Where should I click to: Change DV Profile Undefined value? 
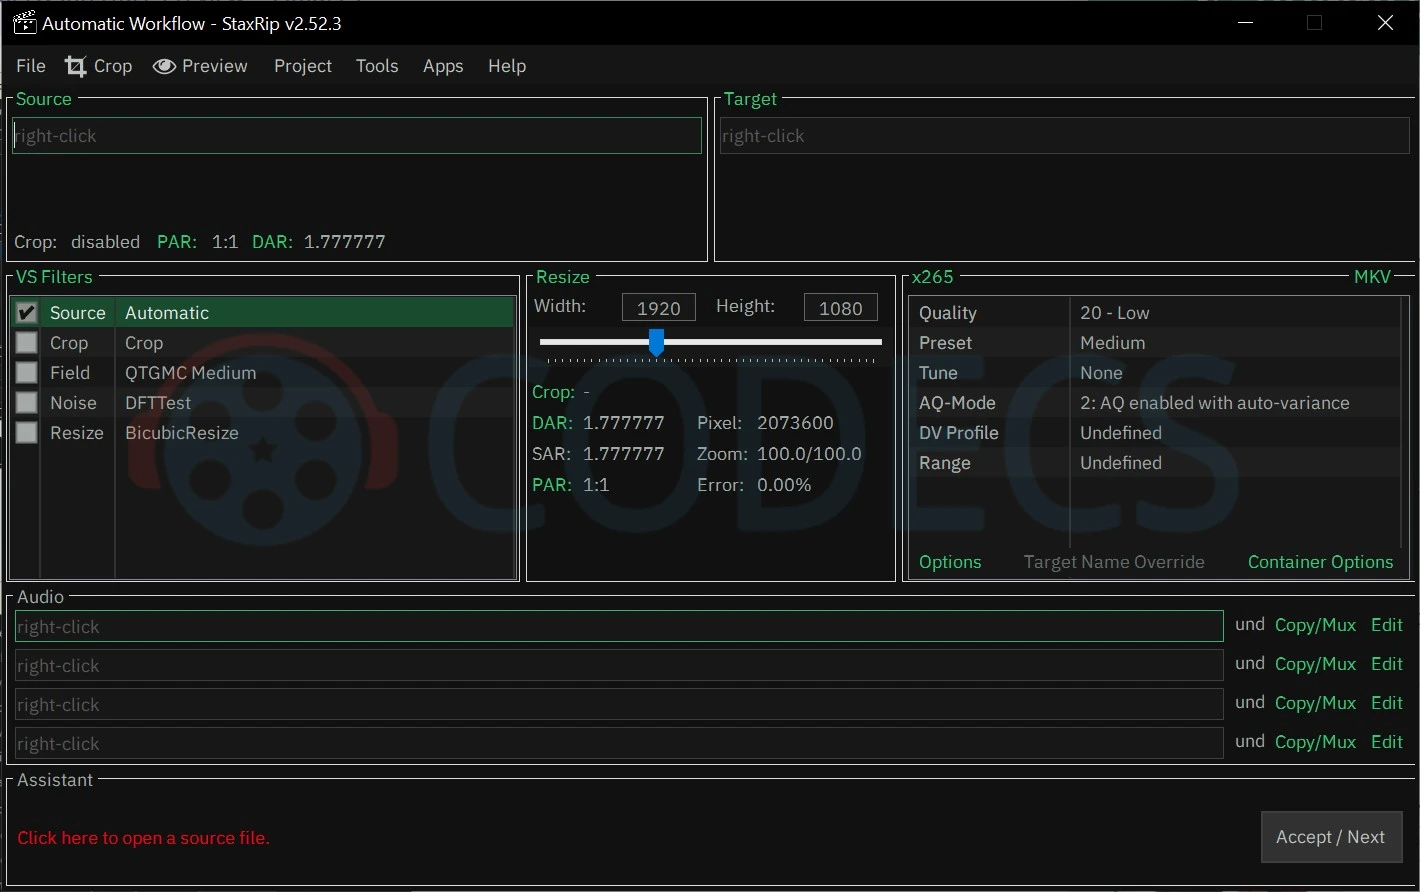point(1121,433)
